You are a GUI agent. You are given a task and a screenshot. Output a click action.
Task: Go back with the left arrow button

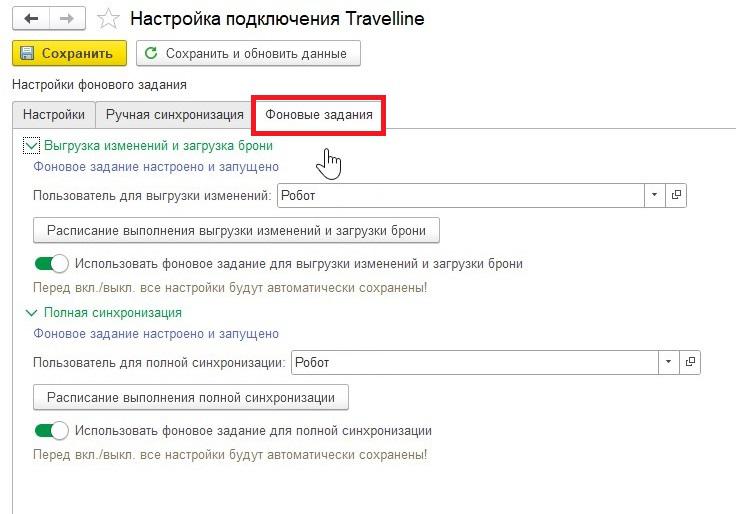click(x=31, y=19)
